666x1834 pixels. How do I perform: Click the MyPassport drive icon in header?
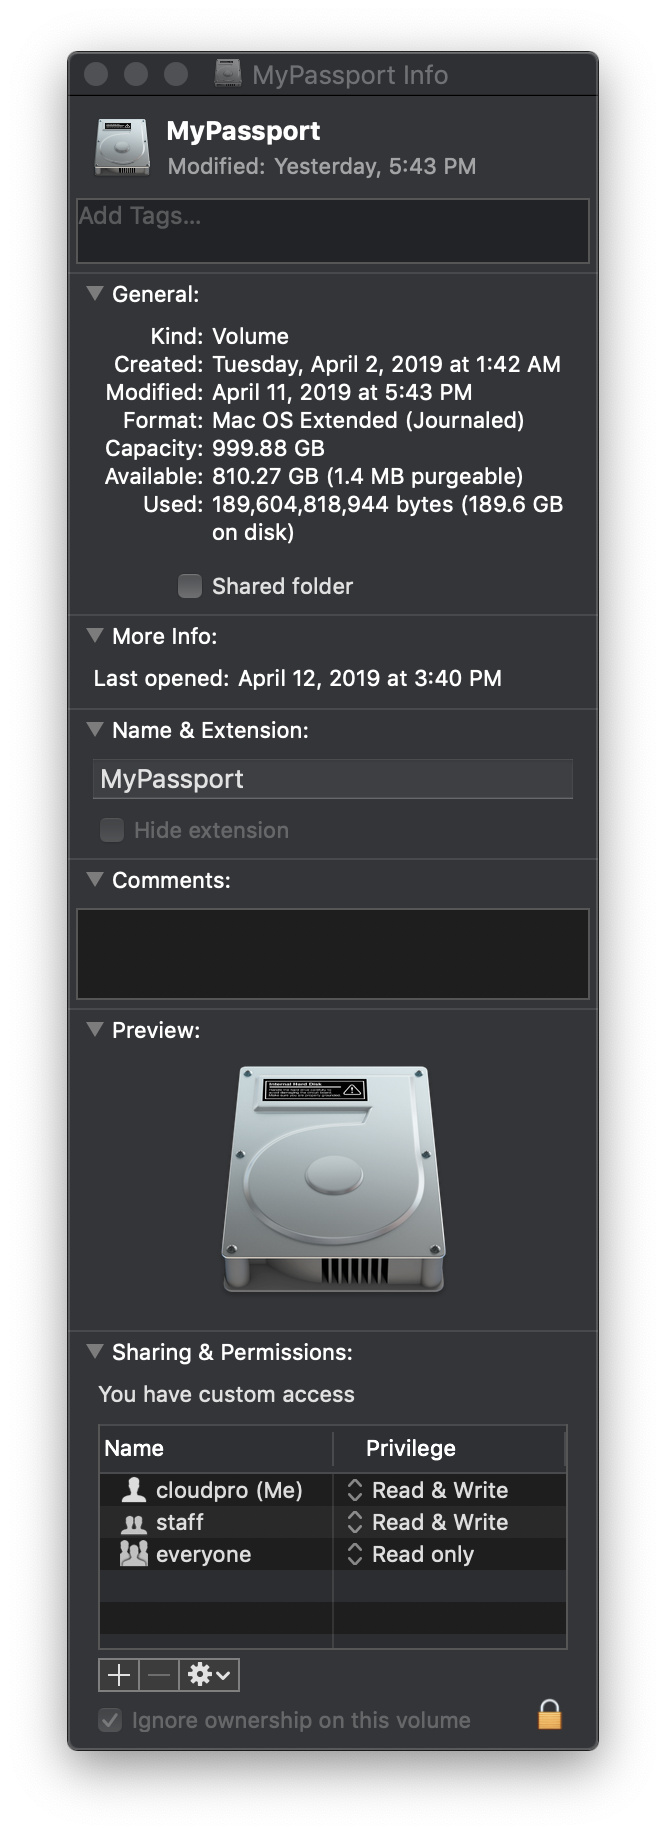(x=122, y=147)
